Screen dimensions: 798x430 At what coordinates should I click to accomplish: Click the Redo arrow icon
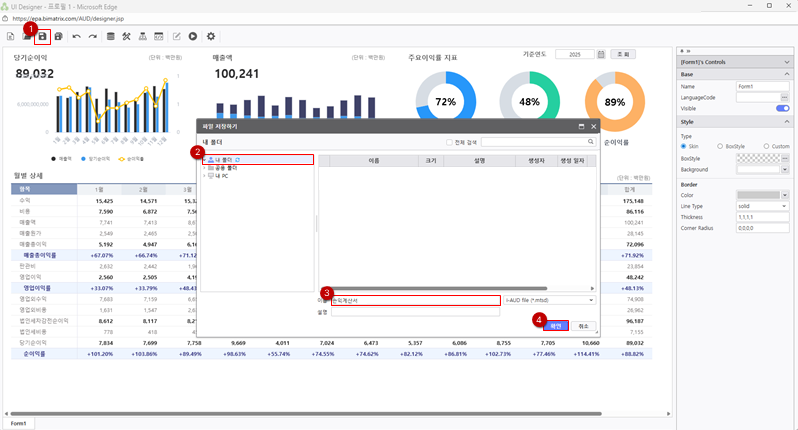(x=92, y=36)
